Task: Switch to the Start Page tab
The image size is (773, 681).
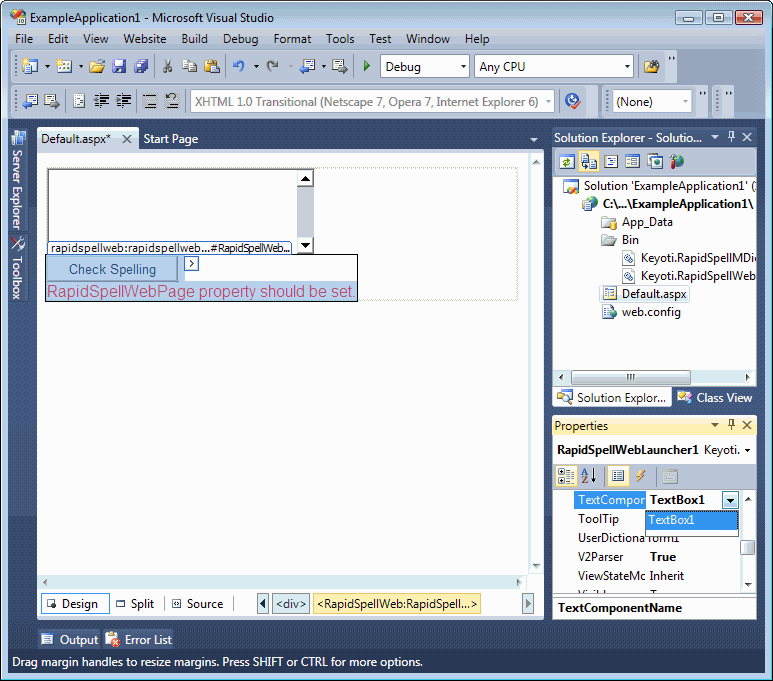Action: [x=171, y=139]
